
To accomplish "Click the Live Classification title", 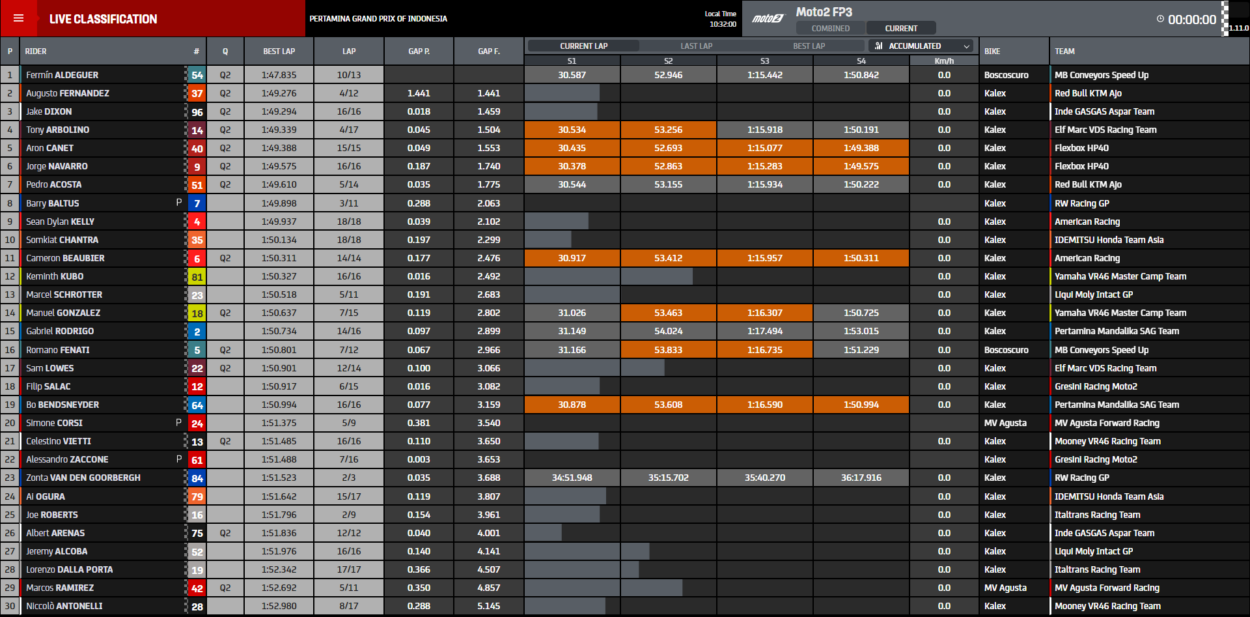I will click(103, 19).
